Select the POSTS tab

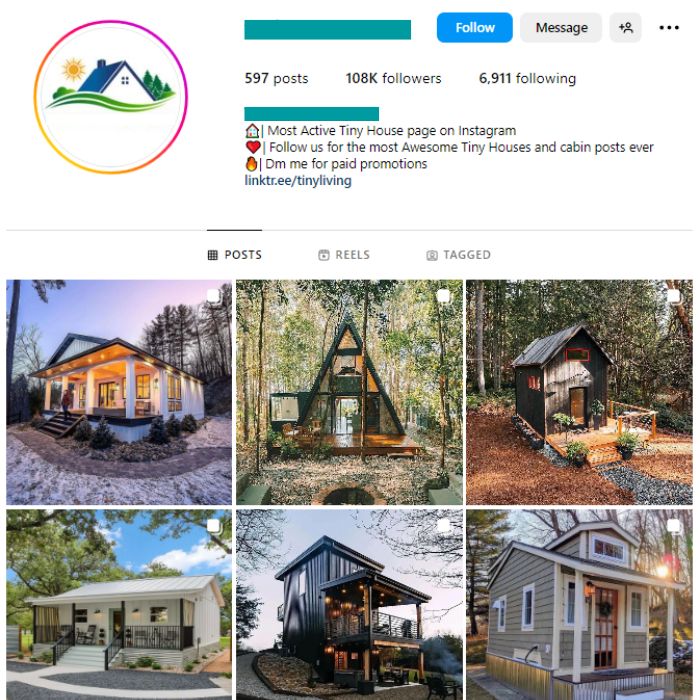(x=235, y=255)
